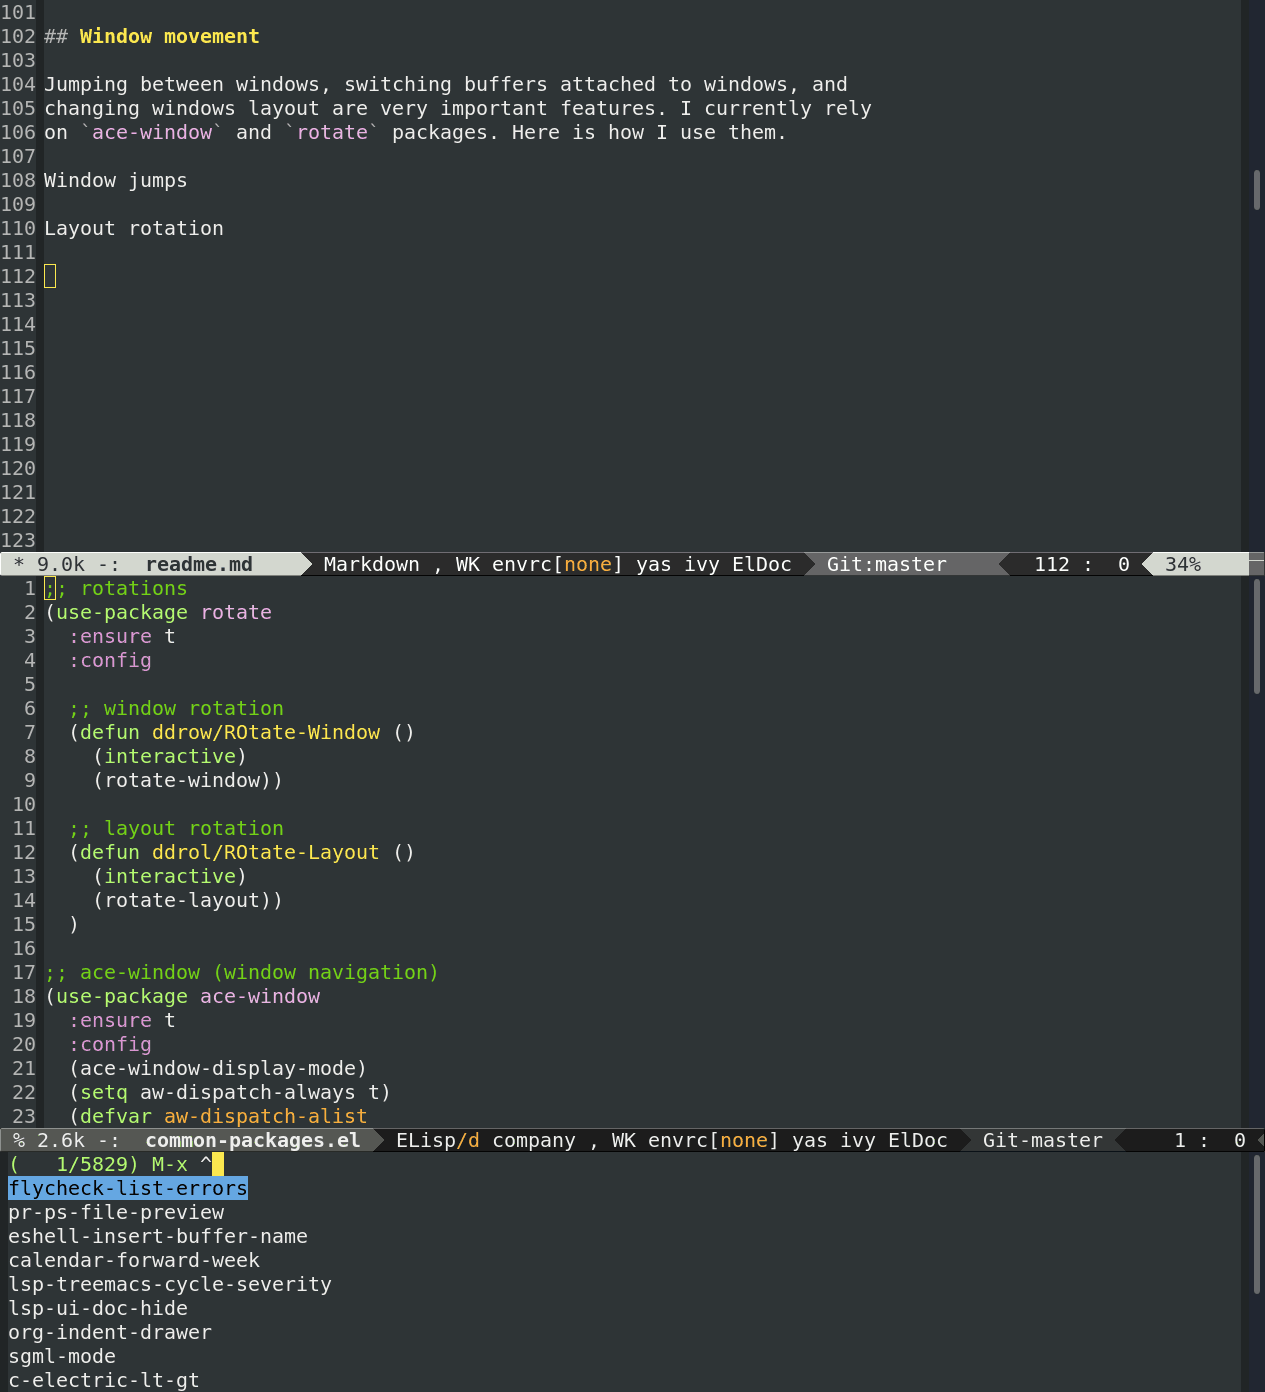This screenshot has height=1392, width=1265.
Task: Pick eshell-insert-buffer-name from completion list
Action: [158, 1236]
